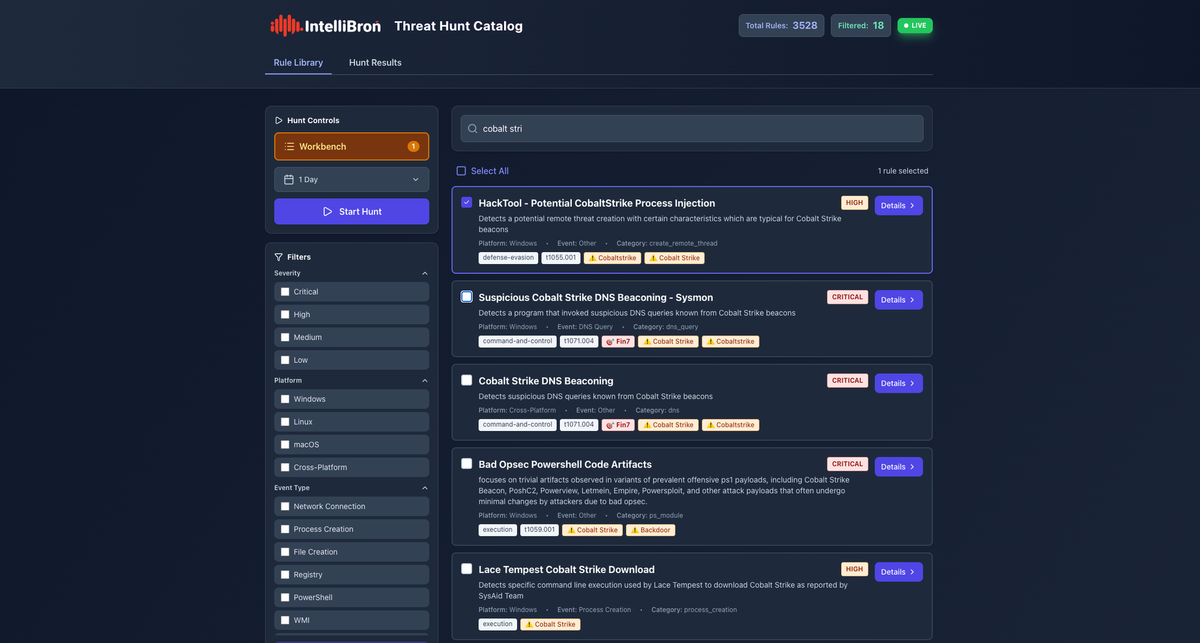Check Bad Opsec Powershell Code Artifacts rule
1200x643 pixels.
pos(467,464)
